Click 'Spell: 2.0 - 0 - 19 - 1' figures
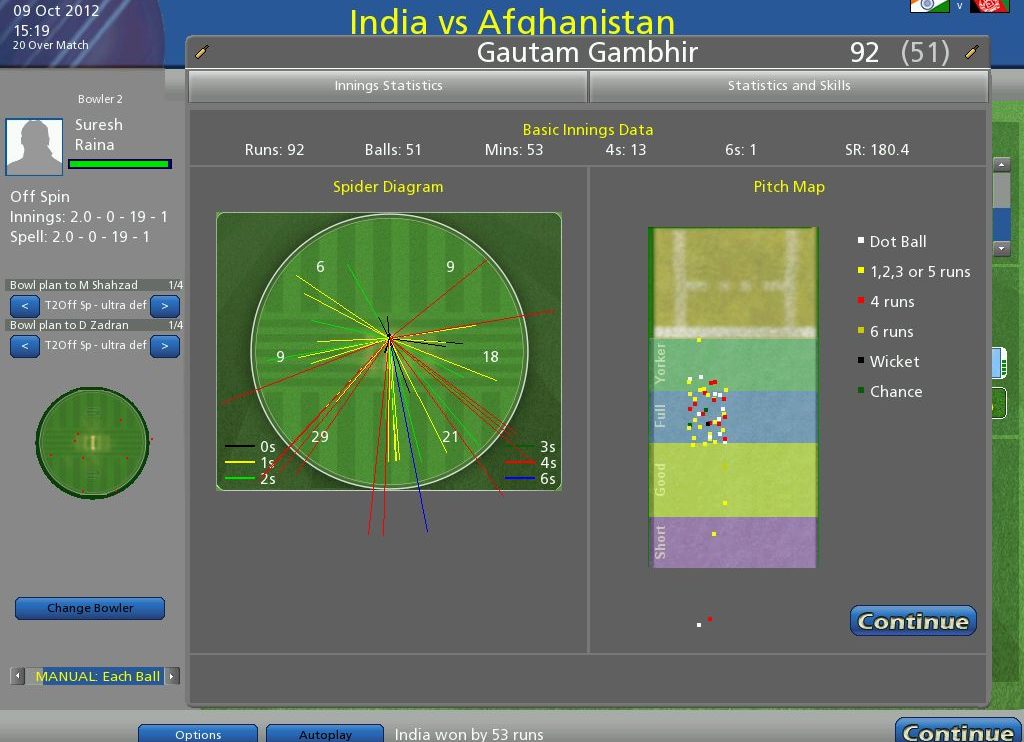The image size is (1024, 742). tap(80, 237)
